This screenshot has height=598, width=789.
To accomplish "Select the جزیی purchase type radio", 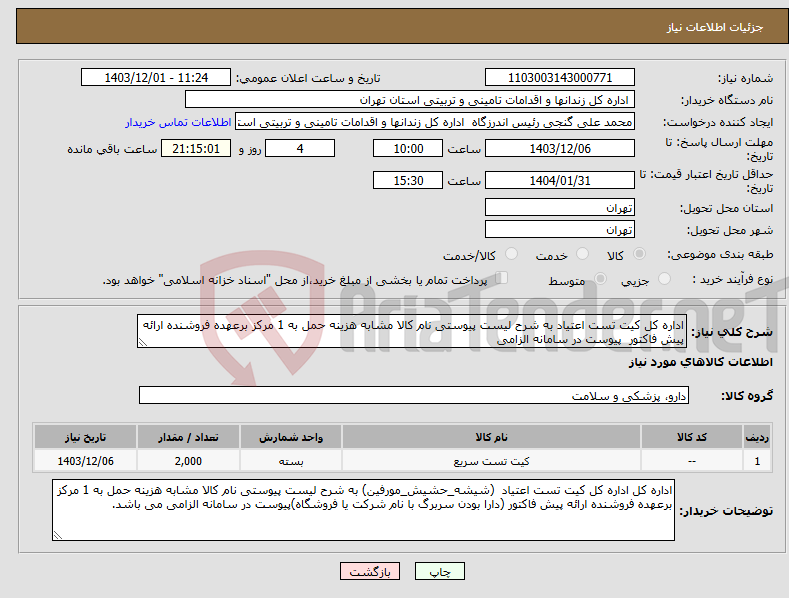I will 664,278.
